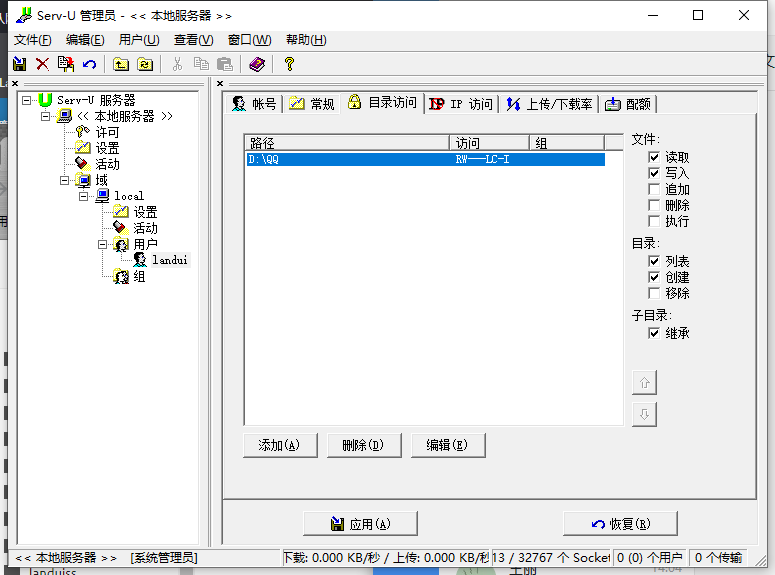Switch to the 常规 tab
This screenshot has height=575, width=775.
312,104
